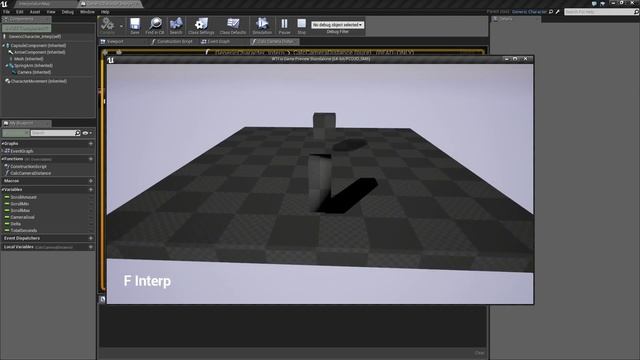This screenshot has height=360, width=640.
Task: Open the eye view options in My Blueprint
Action: (87, 133)
